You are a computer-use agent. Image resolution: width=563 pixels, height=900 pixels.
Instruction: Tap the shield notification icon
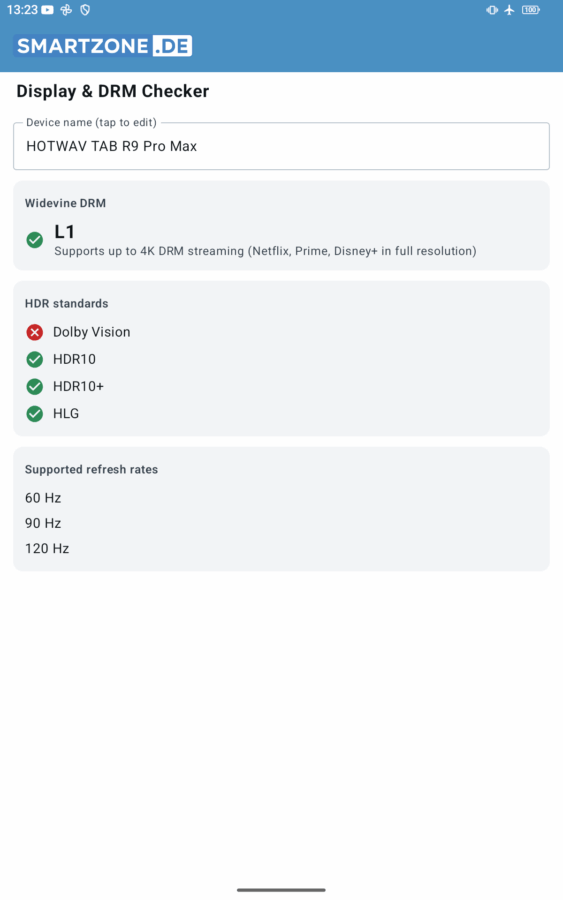tap(85, 10)
